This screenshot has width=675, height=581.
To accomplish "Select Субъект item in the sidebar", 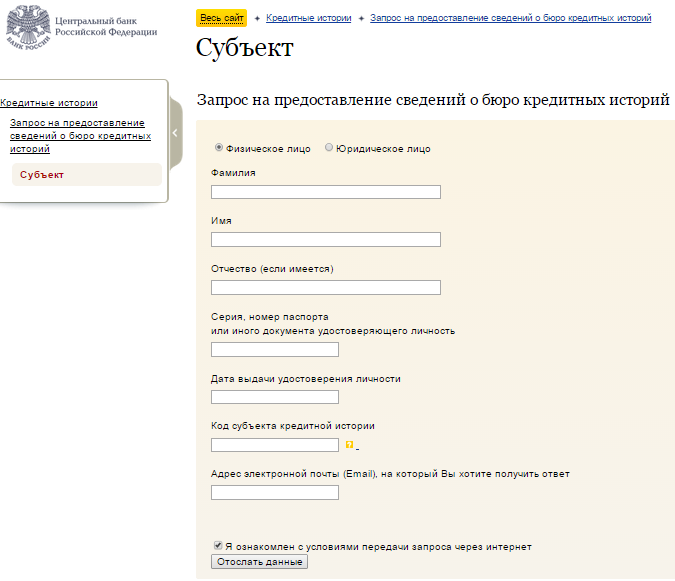I will click(41, 175).
